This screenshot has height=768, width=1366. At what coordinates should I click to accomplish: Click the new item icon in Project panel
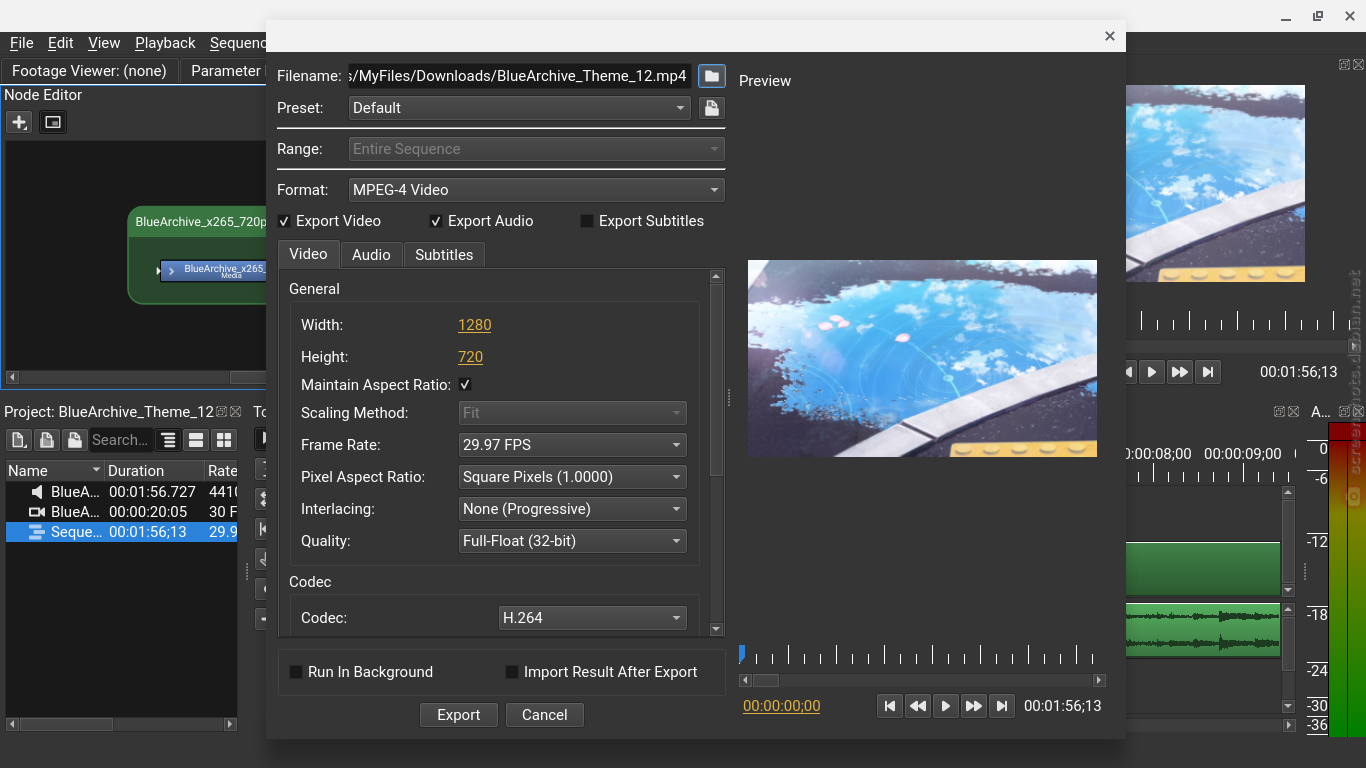pos(19,440)
